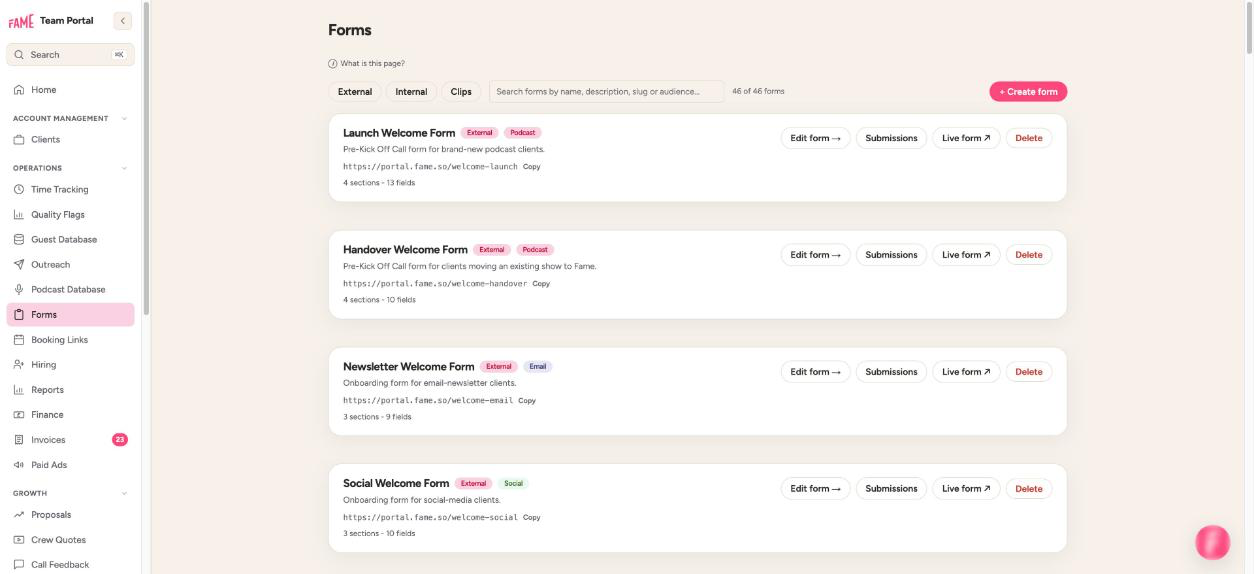This screenshot has height=574, width=1254.
Task: Click the Reports bar chart icon
Action: coord(18,390)
